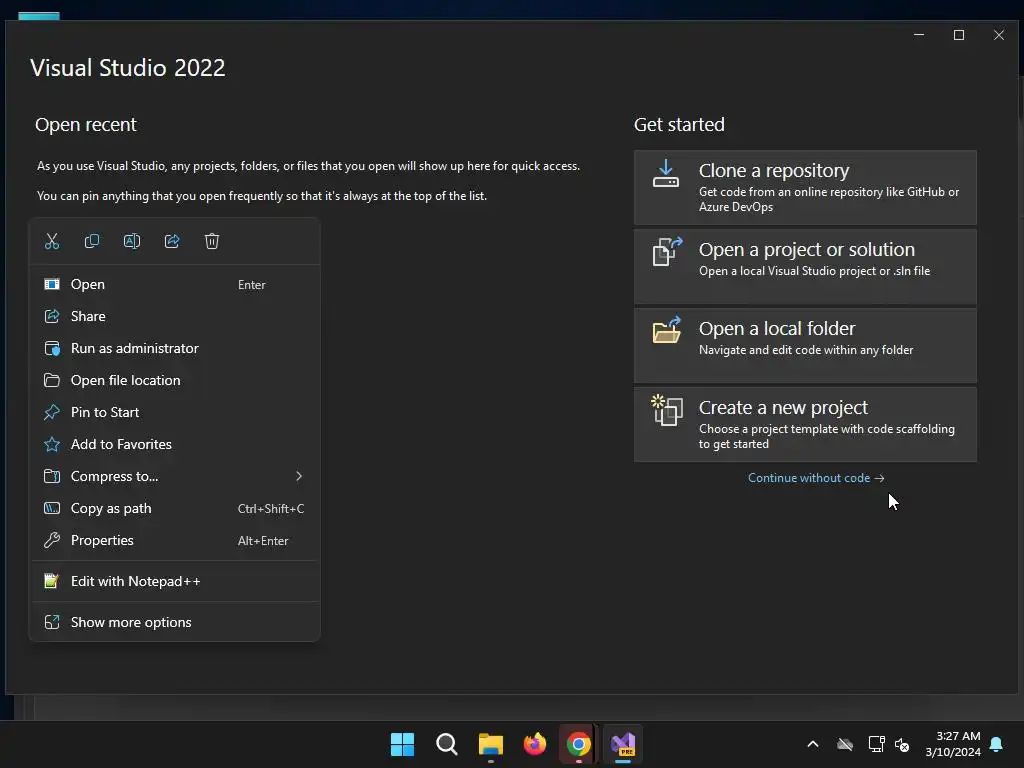1024x768 pixels.
Task: Open taskbar Search
Action: 447,744
